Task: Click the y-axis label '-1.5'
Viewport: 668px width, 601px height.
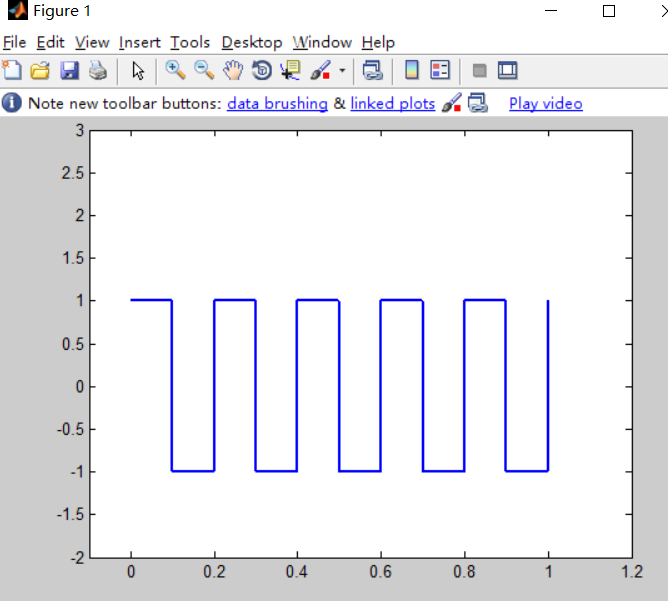Action: click(x=70, y=515)
